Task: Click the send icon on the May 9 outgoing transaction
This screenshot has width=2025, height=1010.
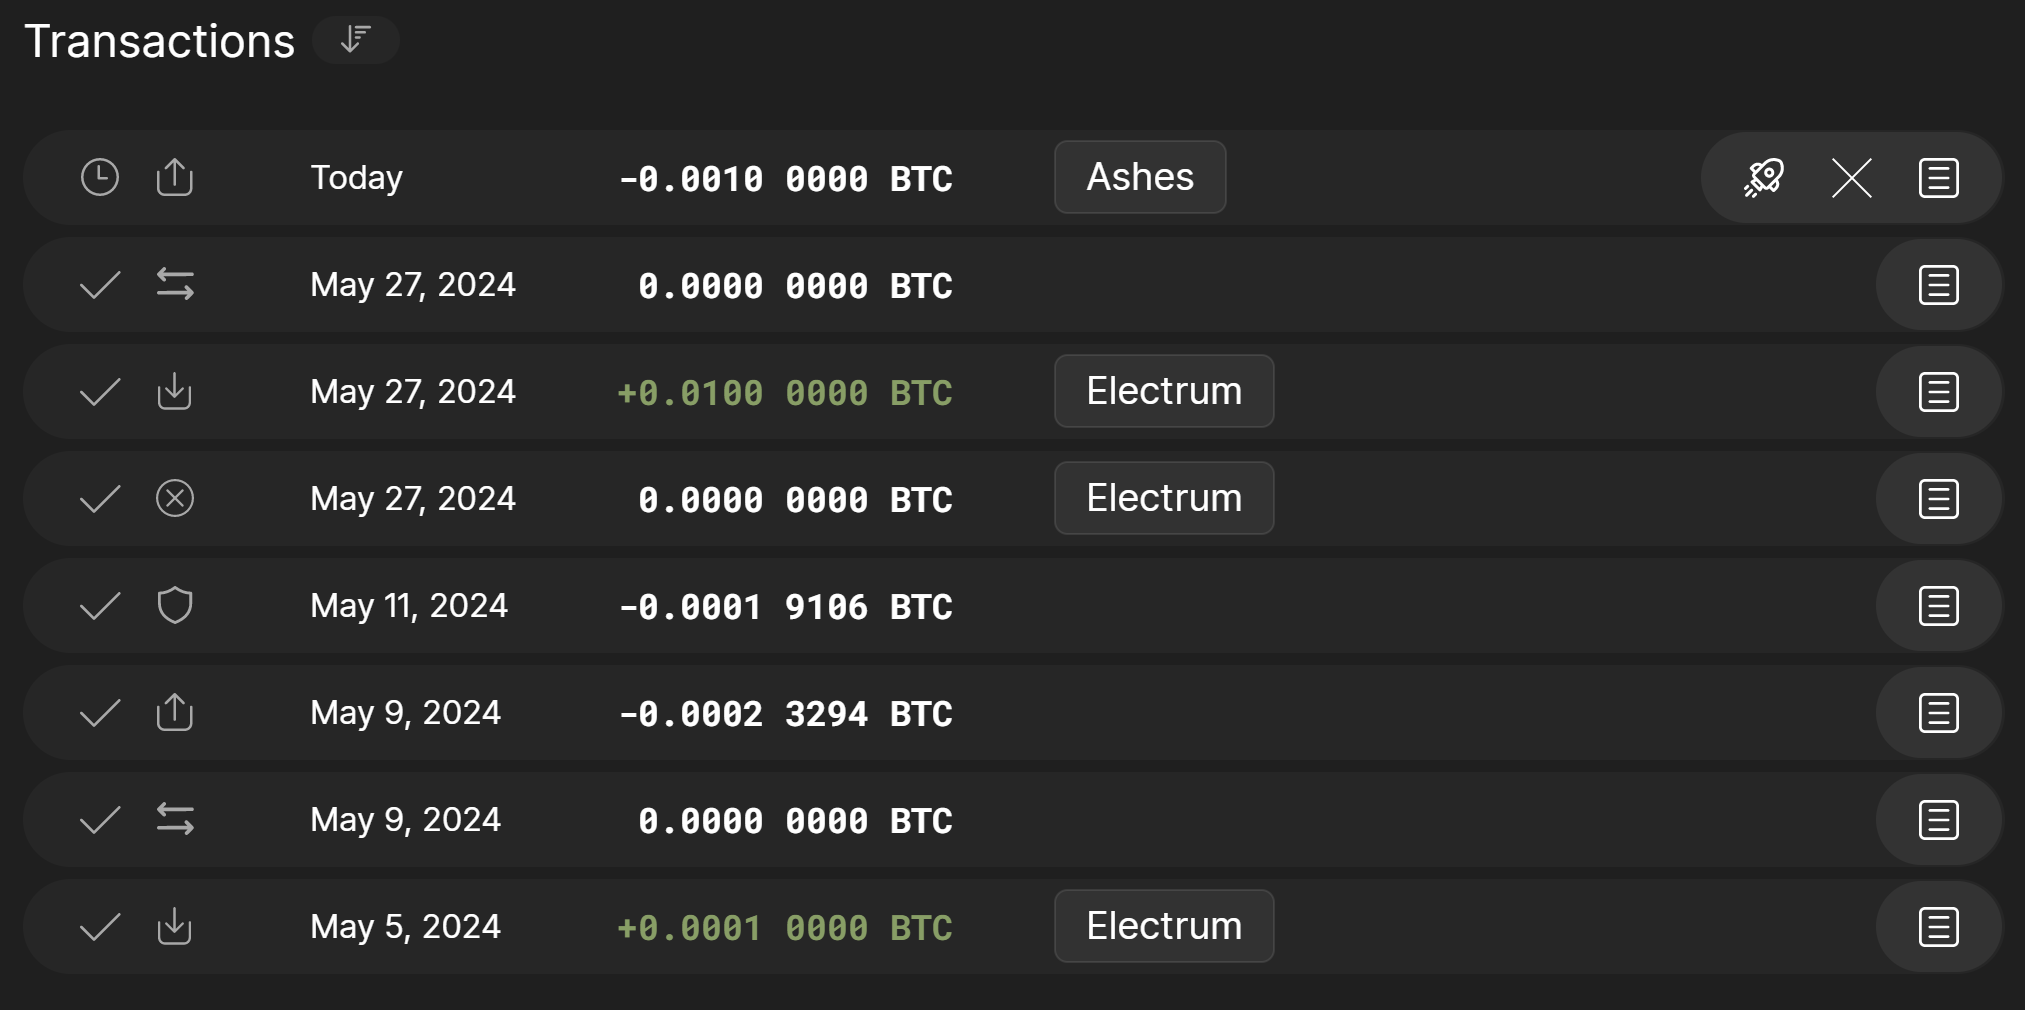Action: pyautogui.click(x=175, y=712)
